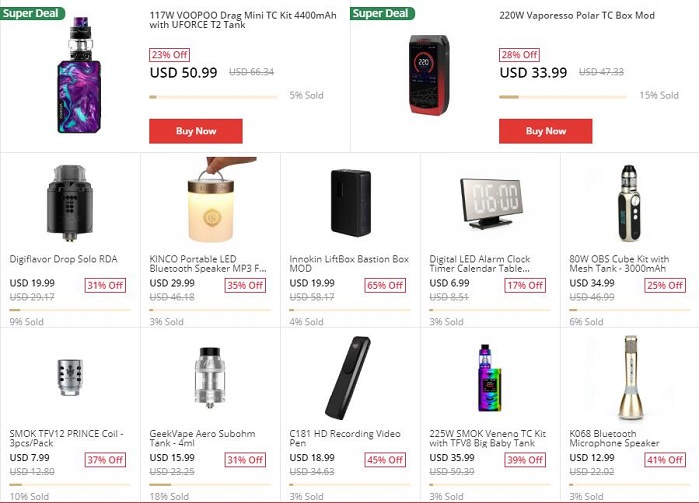Viewport: 699px width, 503px height.
Task: Open the Innokin LiftBox Bastion mod image
Action: tap(350, 201)
